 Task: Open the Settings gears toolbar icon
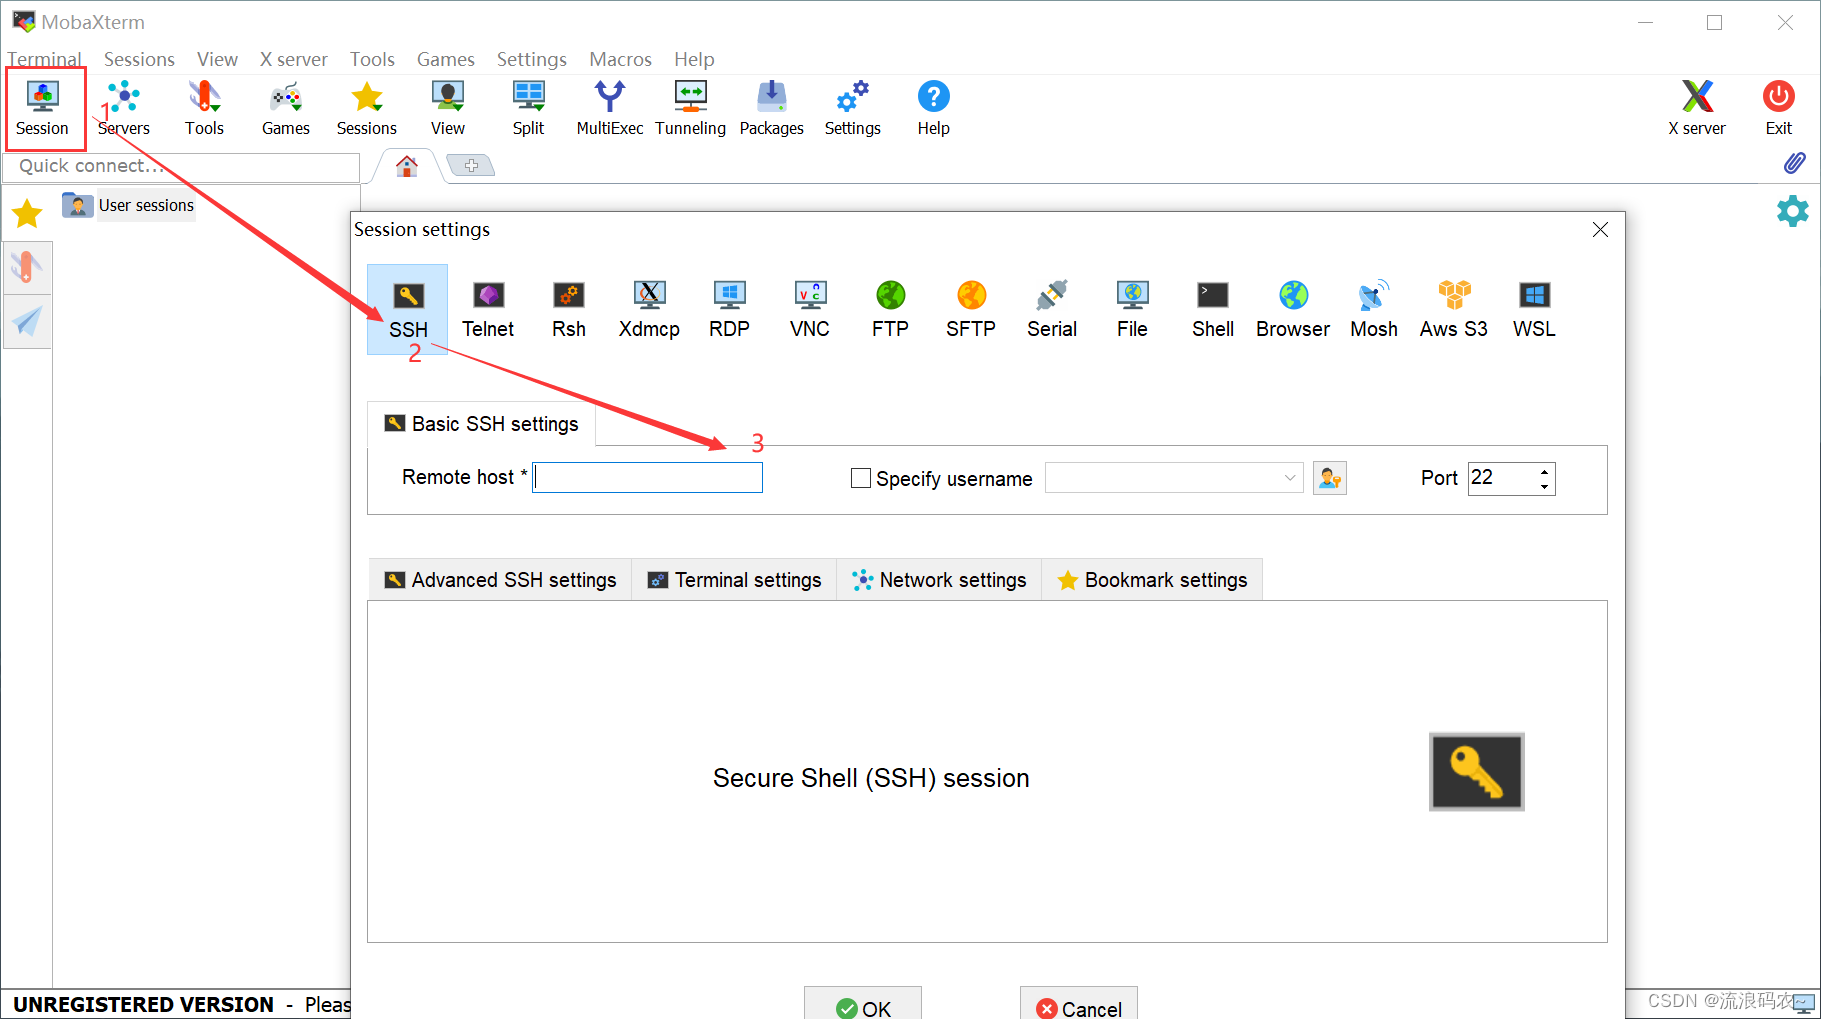853,108
